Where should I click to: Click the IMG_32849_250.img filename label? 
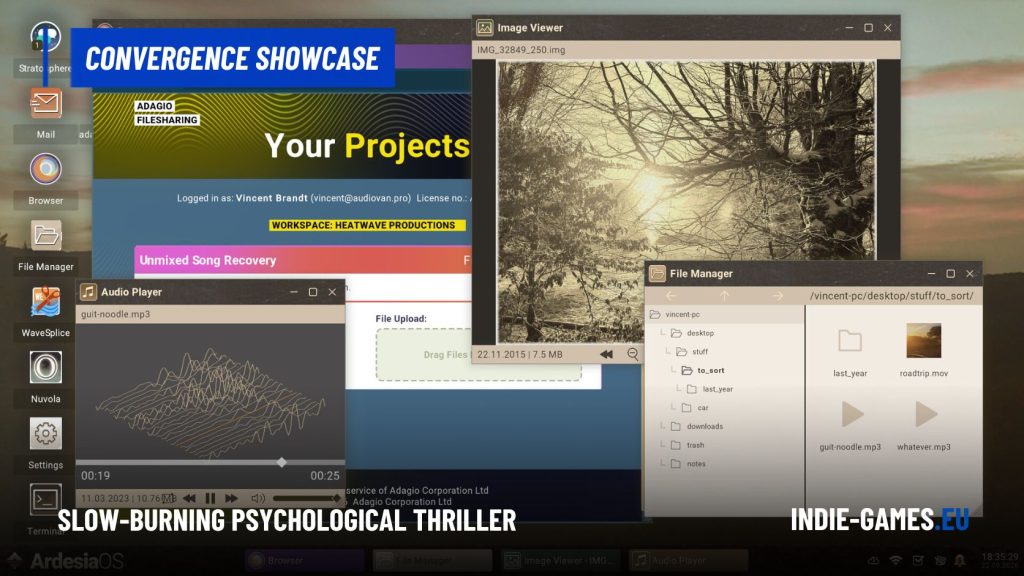coord(521,50)
